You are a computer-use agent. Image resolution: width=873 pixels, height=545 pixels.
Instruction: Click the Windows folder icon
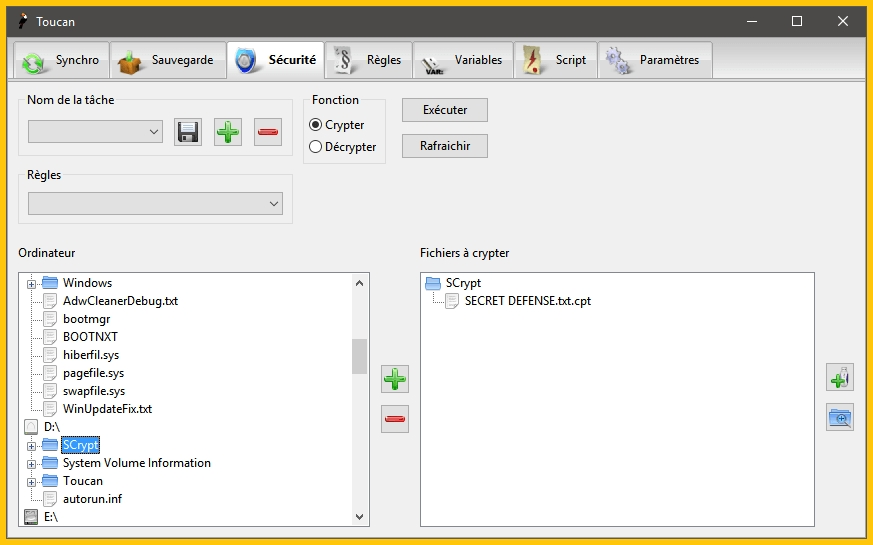50,283
